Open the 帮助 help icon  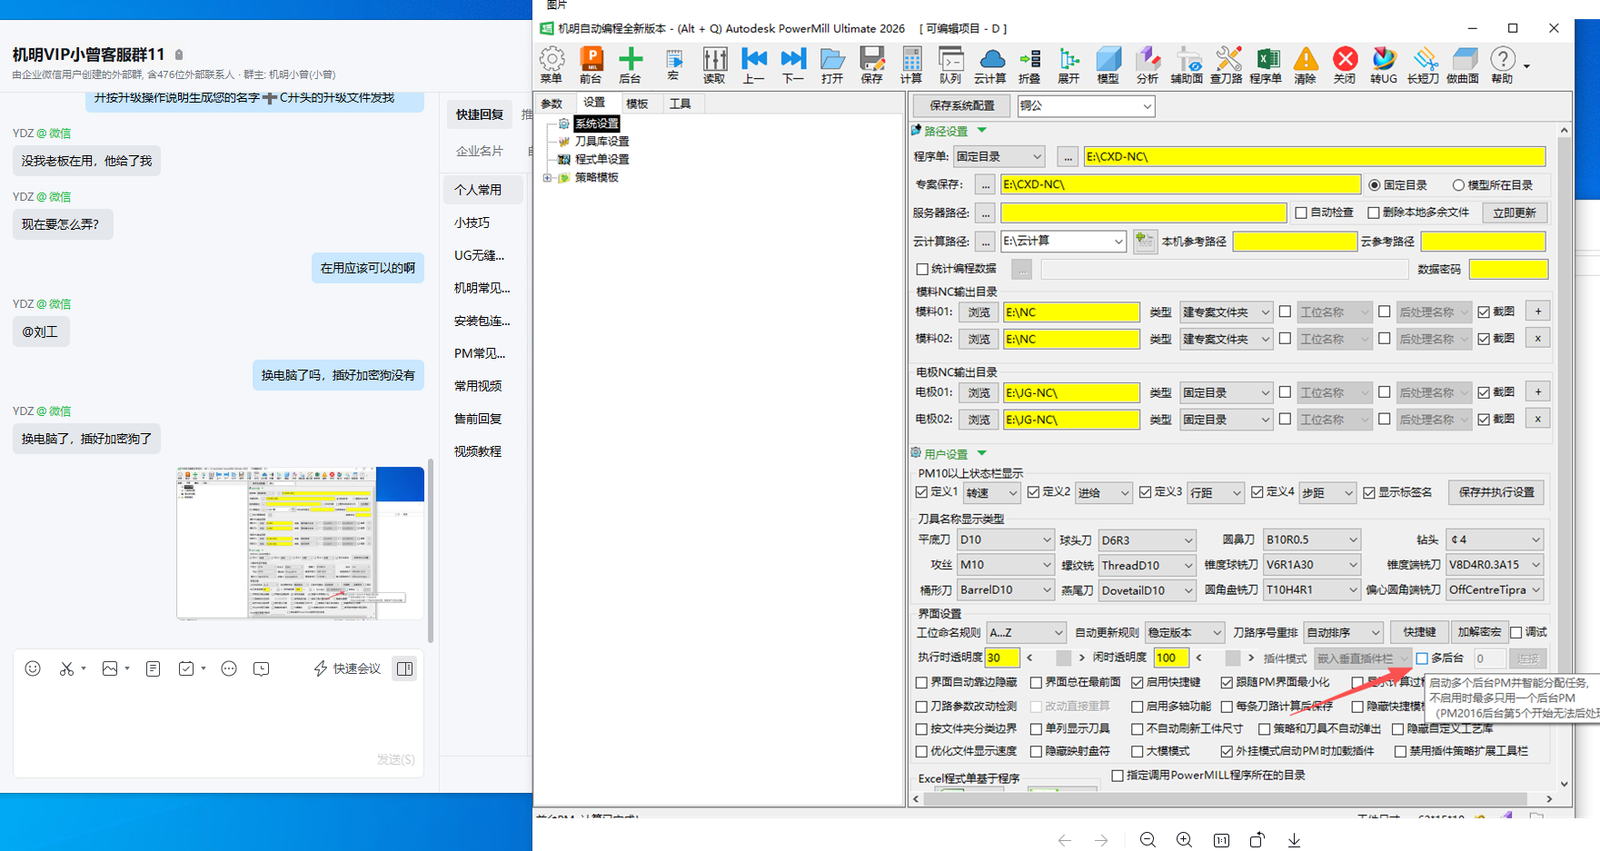(x=1502, y=65)
